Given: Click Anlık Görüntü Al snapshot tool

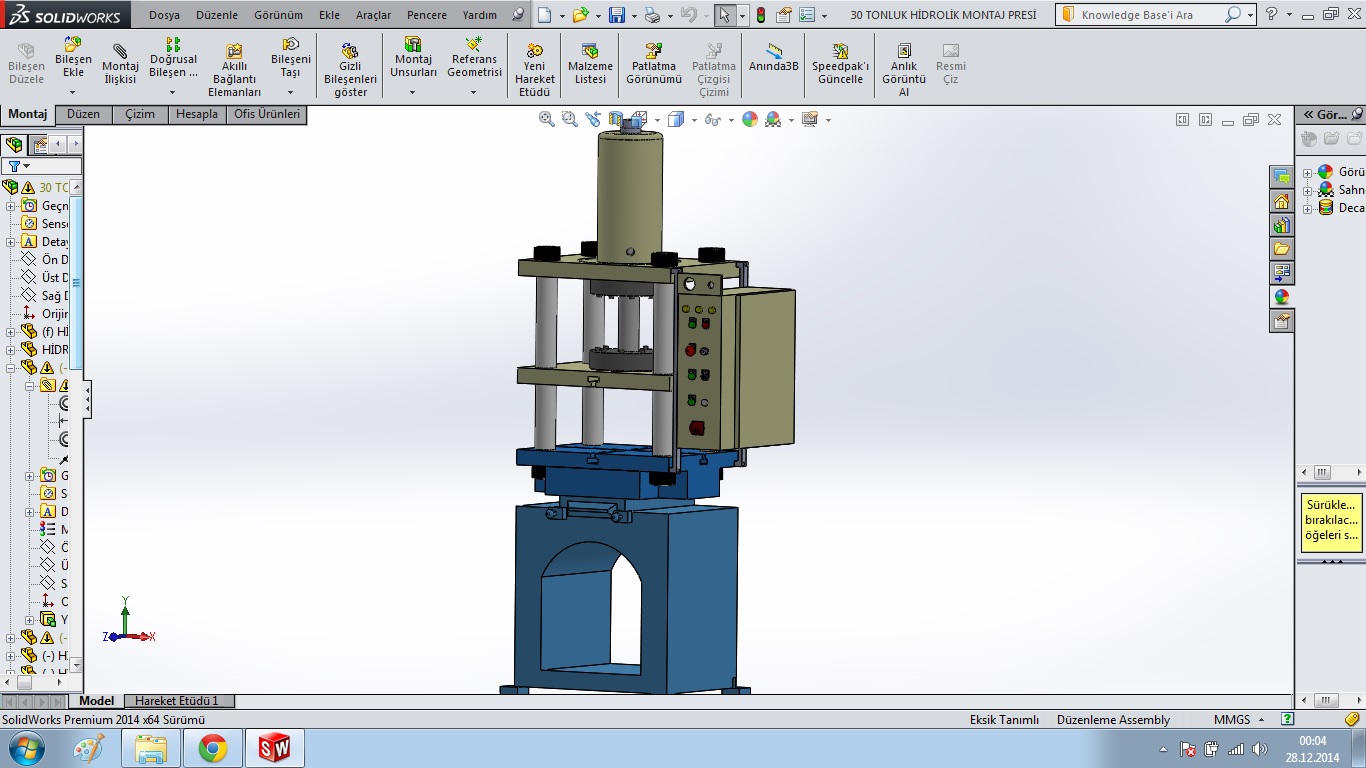Looking at the screenshot, I should tap(904, 70).
